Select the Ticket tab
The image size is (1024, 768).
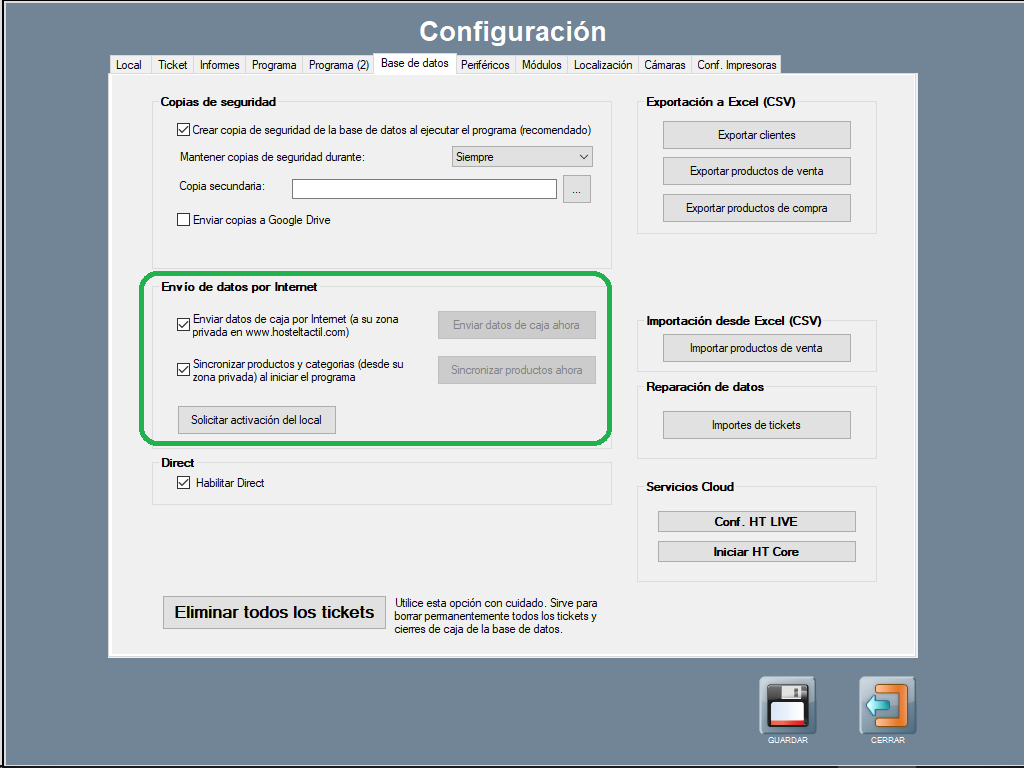172,65
